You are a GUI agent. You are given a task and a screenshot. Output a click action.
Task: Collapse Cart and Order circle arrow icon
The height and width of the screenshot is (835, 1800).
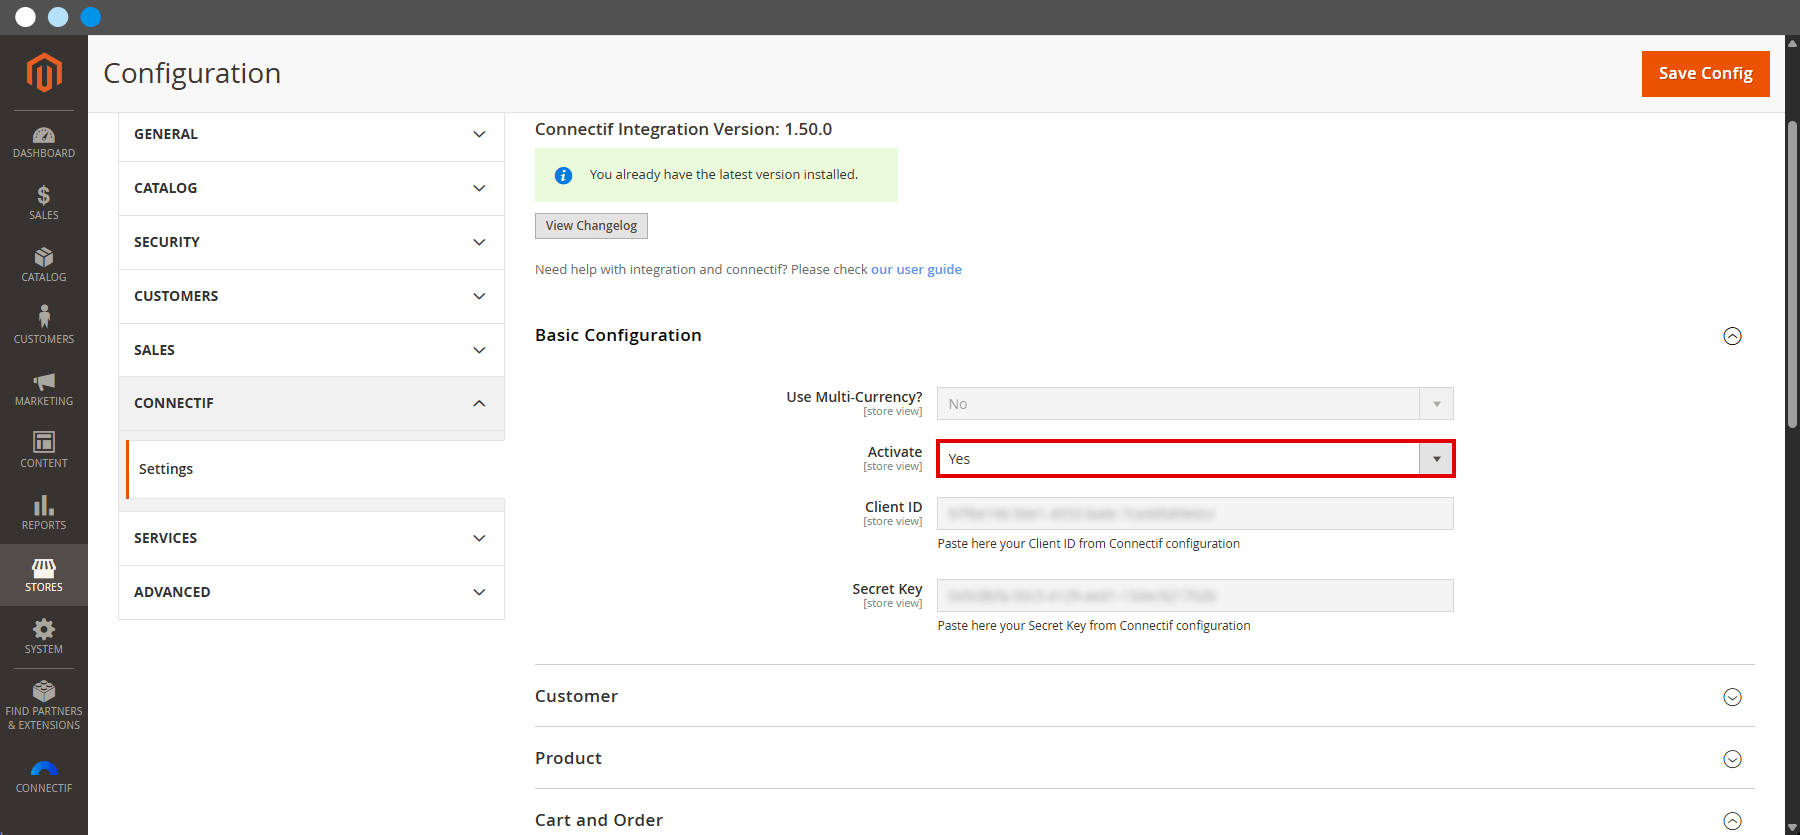tap(1732, 821)
